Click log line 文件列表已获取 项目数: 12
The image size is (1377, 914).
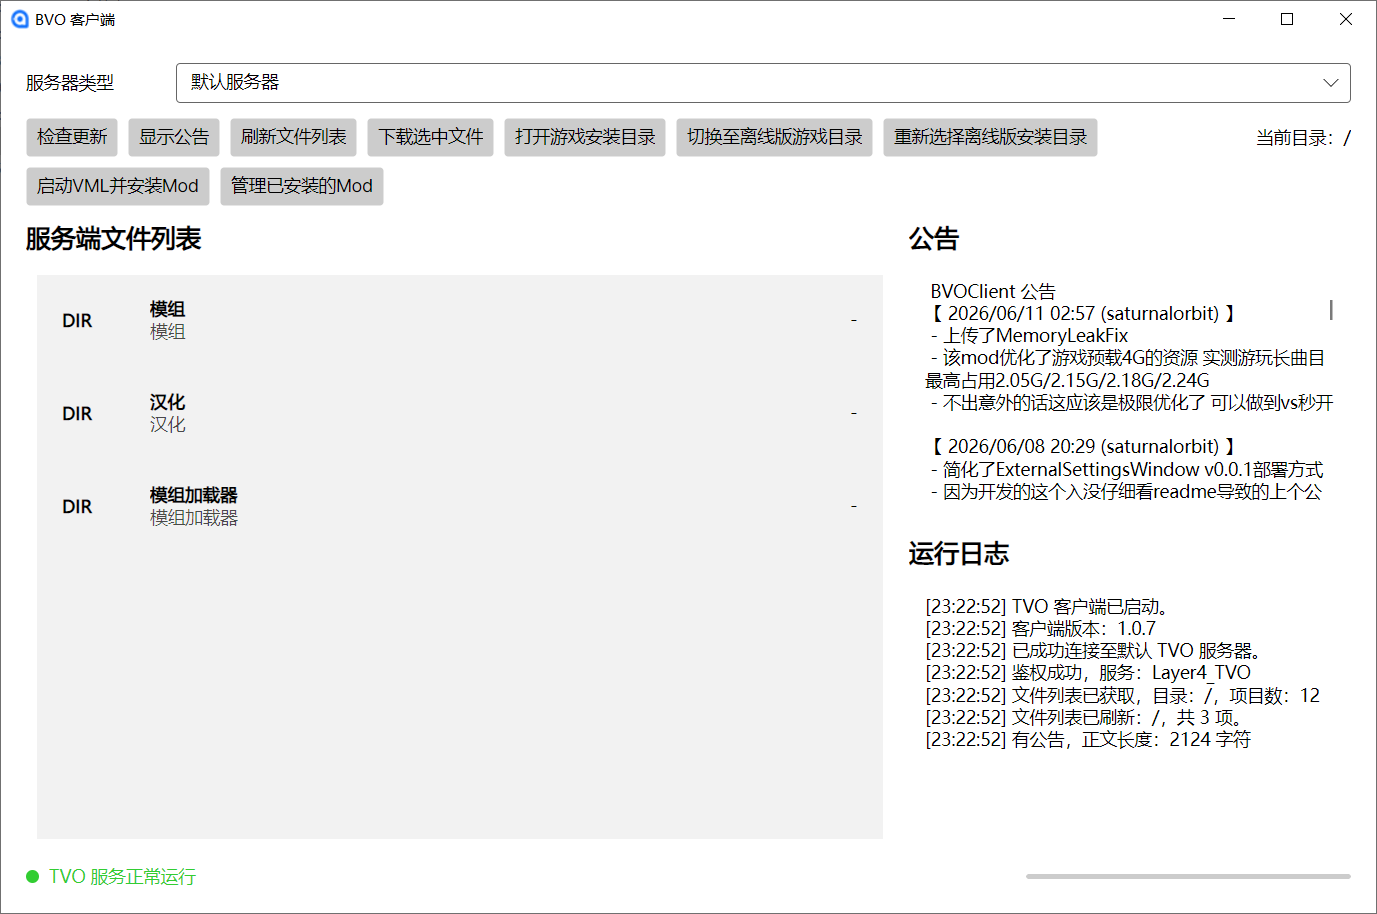[x=1123, y=696]
